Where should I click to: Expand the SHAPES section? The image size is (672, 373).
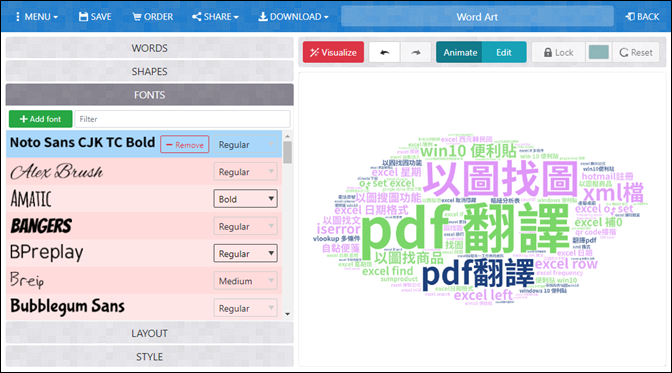pyautogui.click(x=150, y=72)
